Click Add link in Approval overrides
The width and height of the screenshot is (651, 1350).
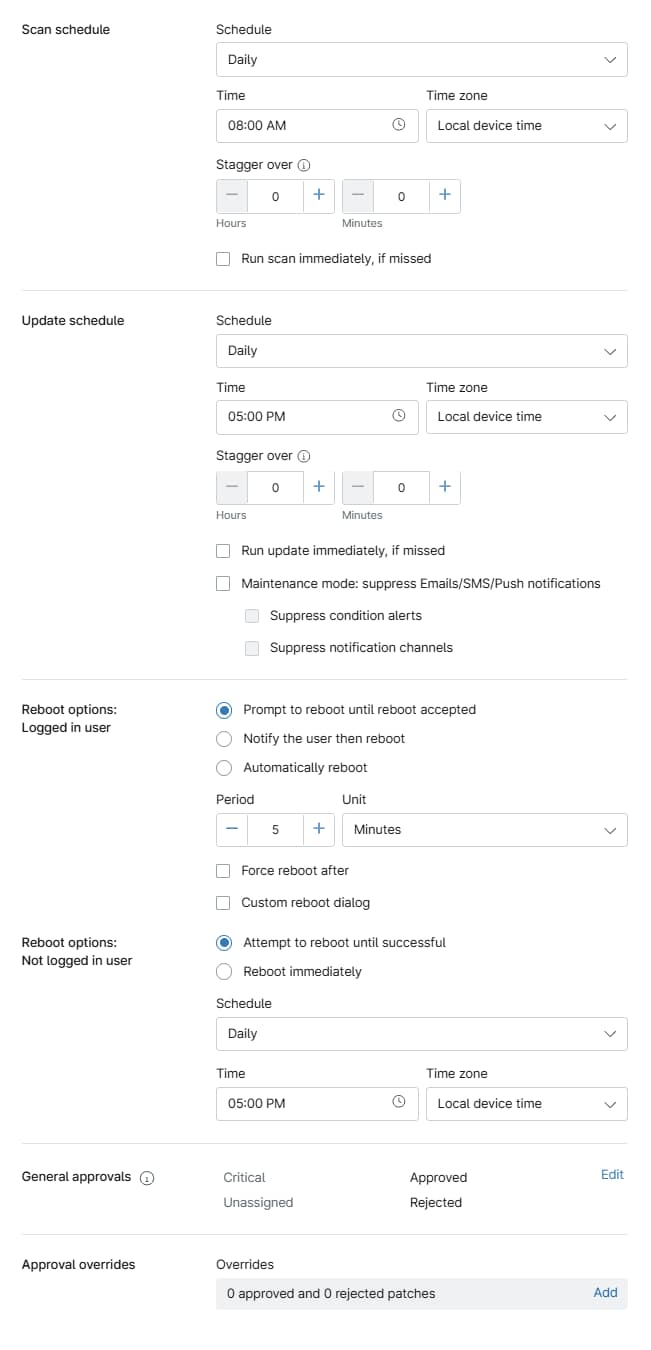605,1293
